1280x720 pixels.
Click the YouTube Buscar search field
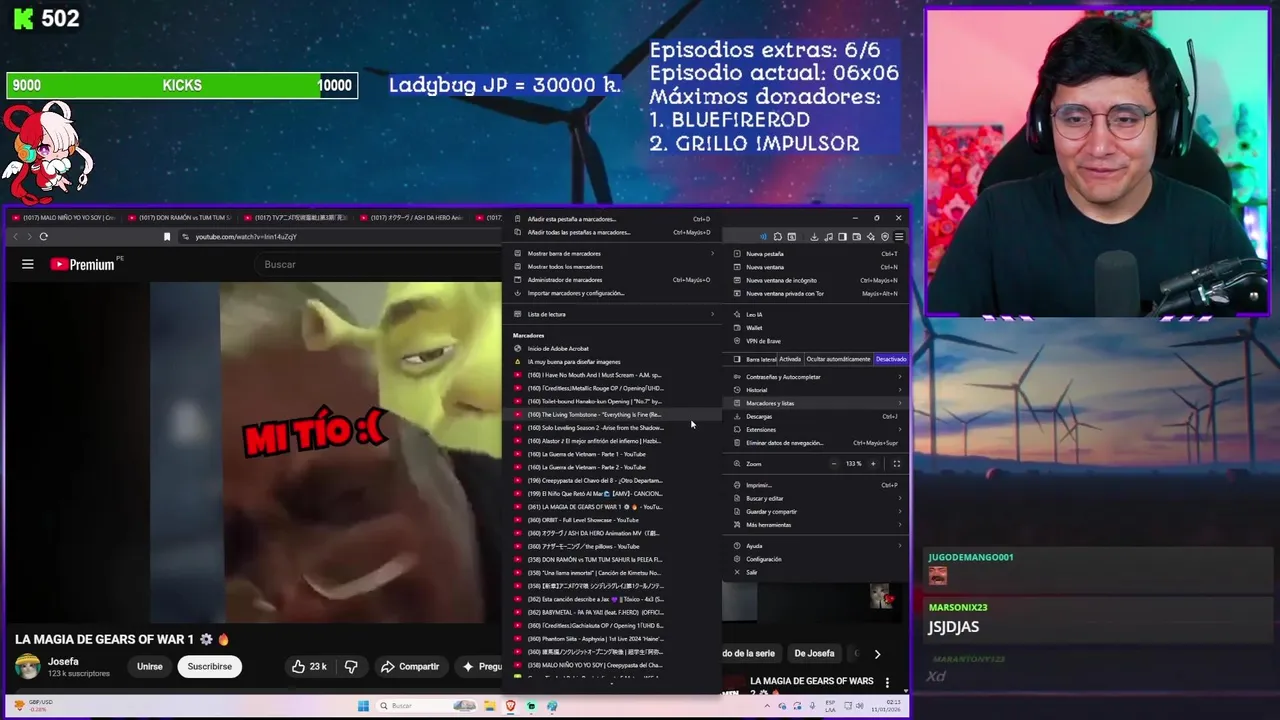tap(380, 264)
